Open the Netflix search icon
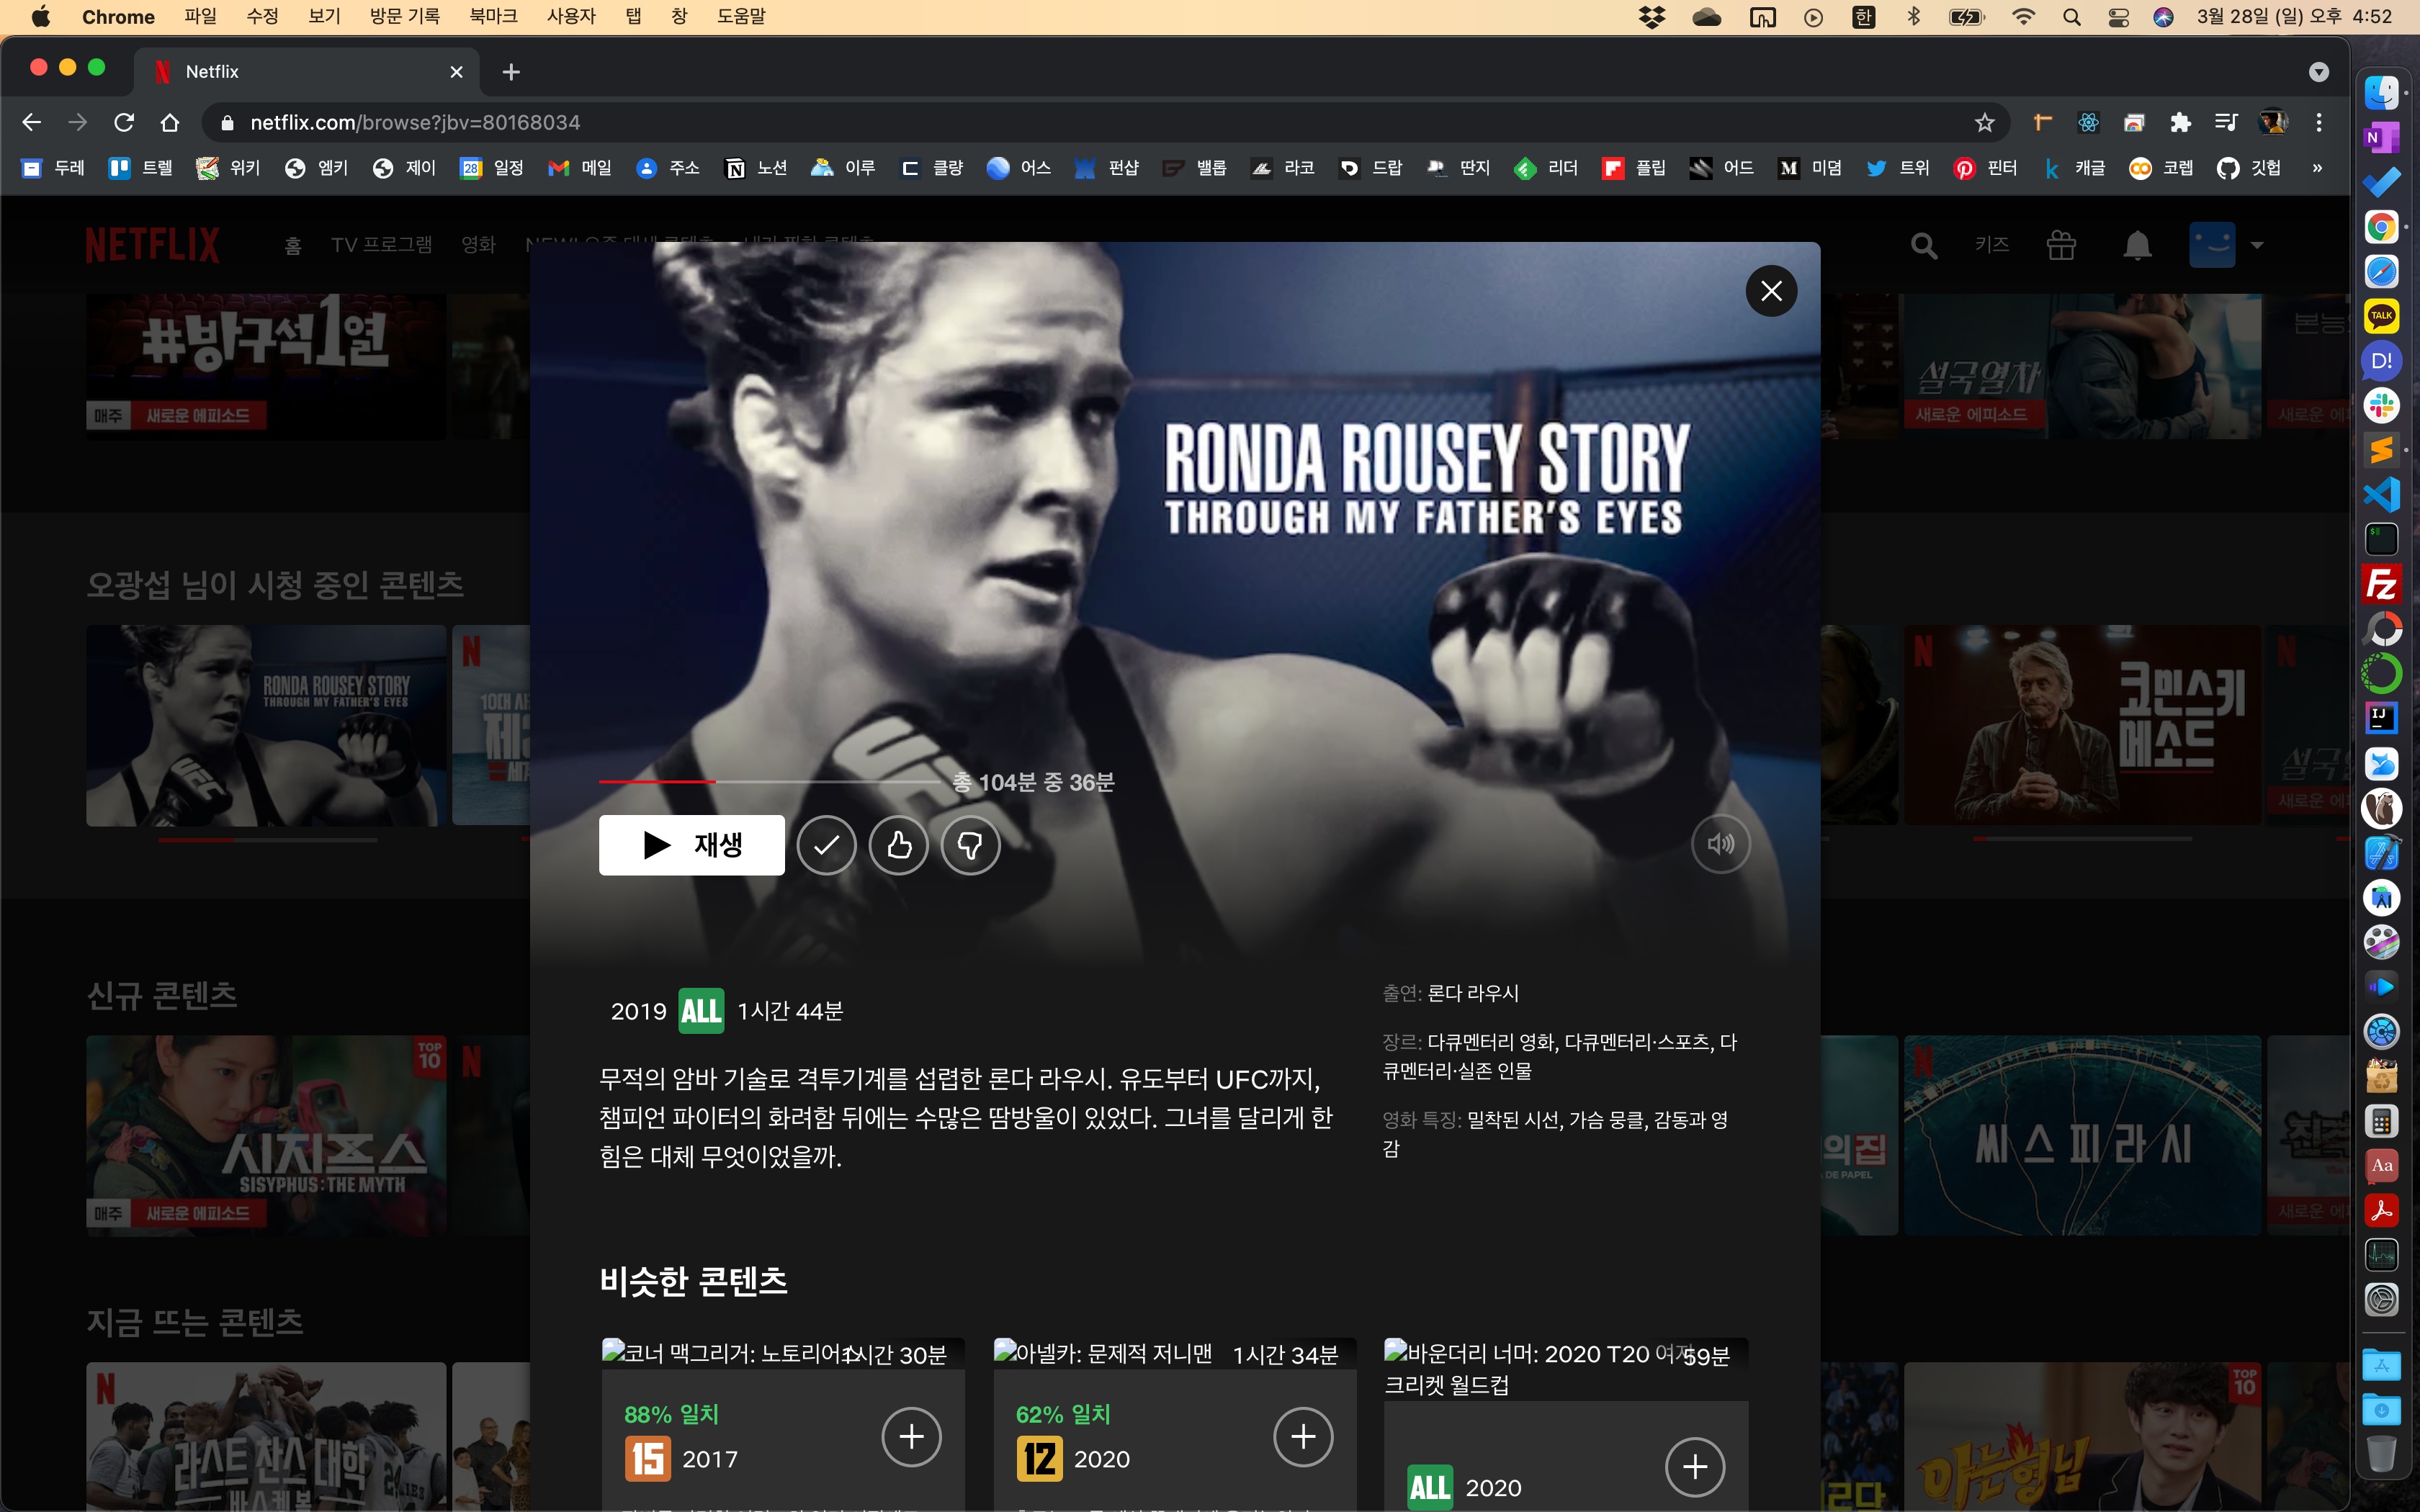 (x=1923, y=245)
